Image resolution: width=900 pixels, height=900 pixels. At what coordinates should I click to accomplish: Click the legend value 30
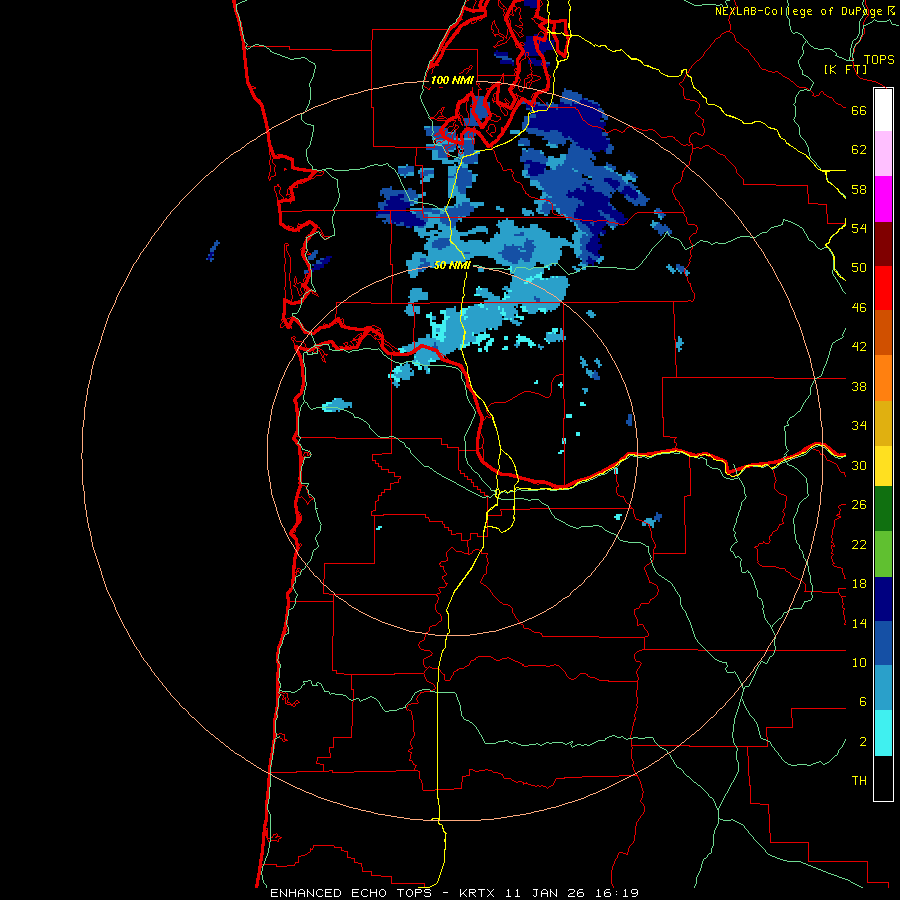point(859,465)
